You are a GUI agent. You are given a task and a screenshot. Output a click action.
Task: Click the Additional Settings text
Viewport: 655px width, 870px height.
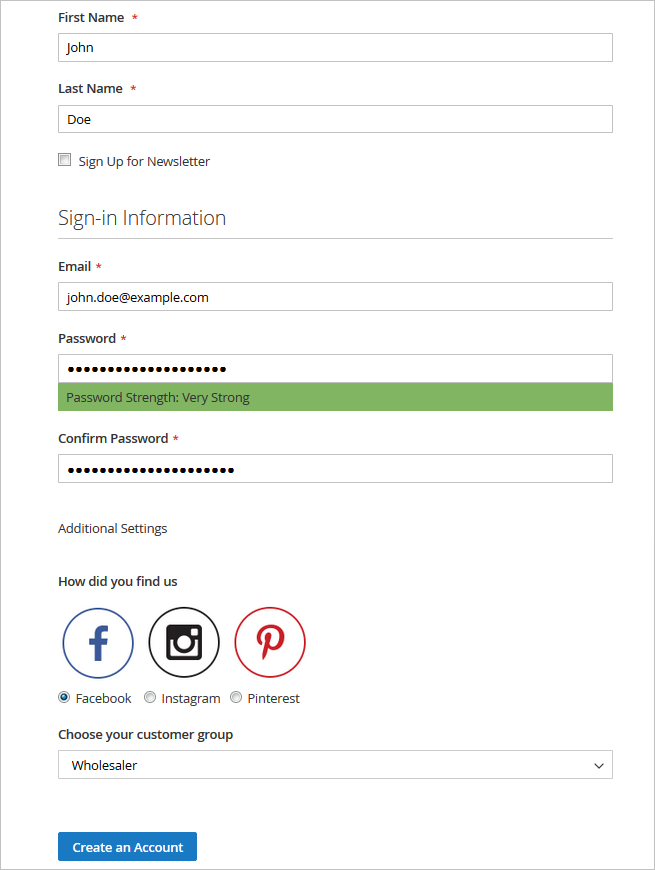tap(112, 528)
